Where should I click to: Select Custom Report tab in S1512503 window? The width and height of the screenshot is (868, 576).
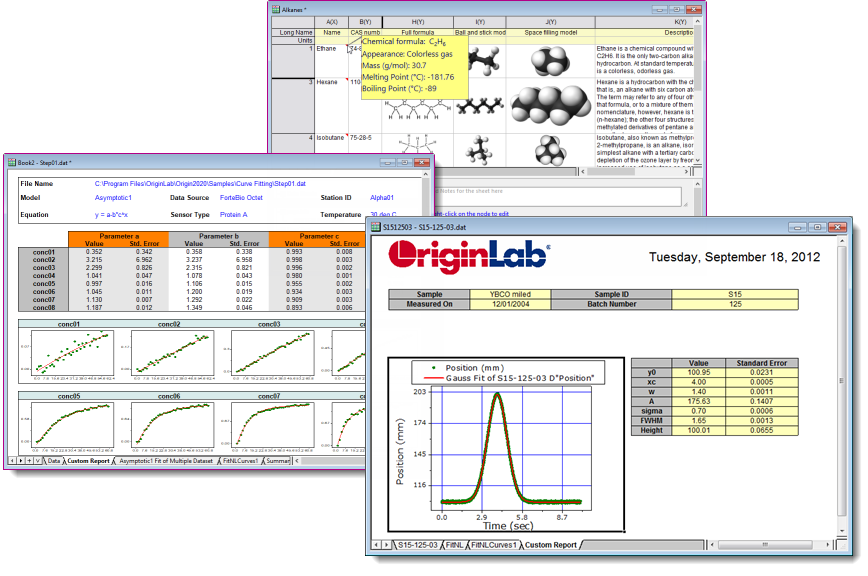click(x=550, y=545)
